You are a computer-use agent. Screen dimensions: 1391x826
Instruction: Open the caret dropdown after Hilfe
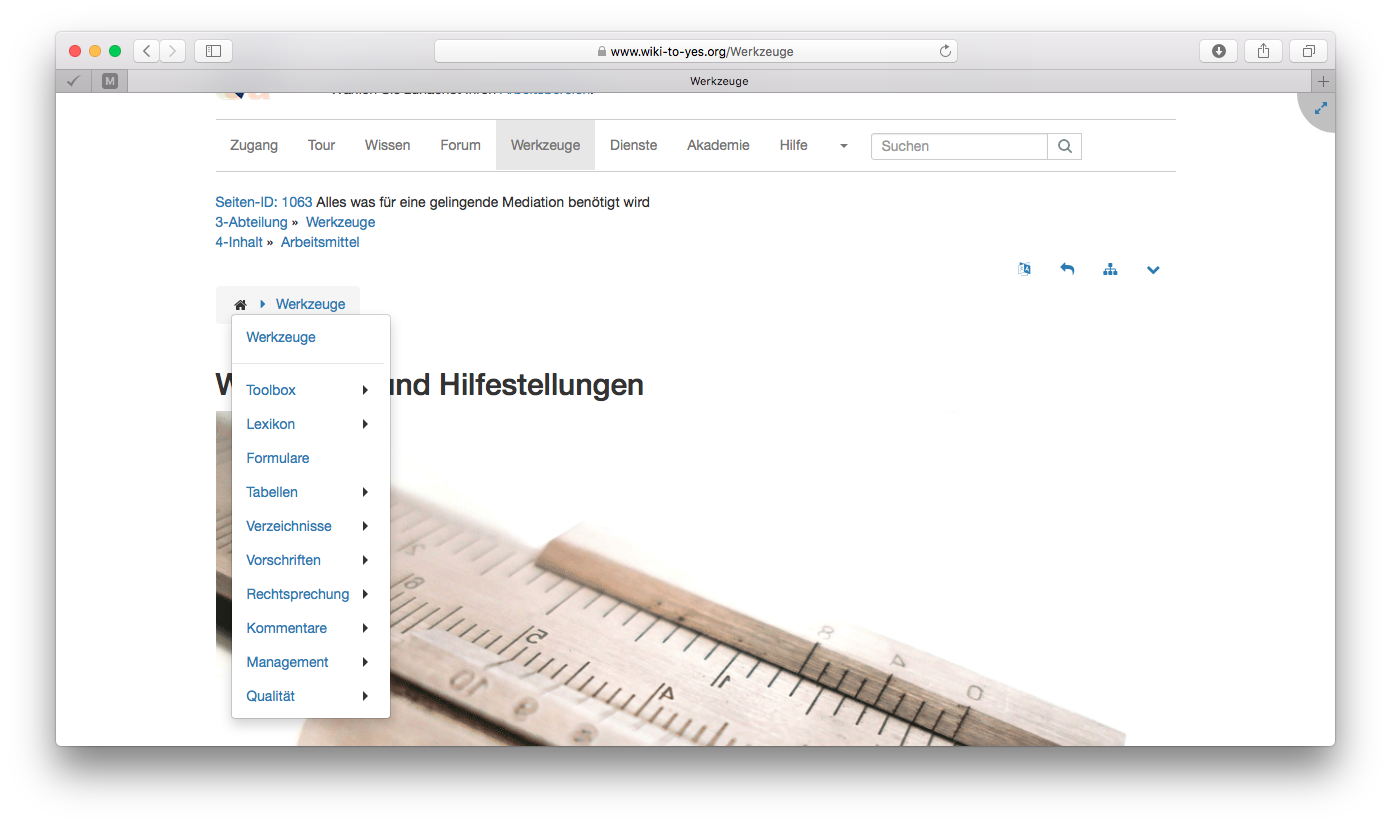click(843, 146)
